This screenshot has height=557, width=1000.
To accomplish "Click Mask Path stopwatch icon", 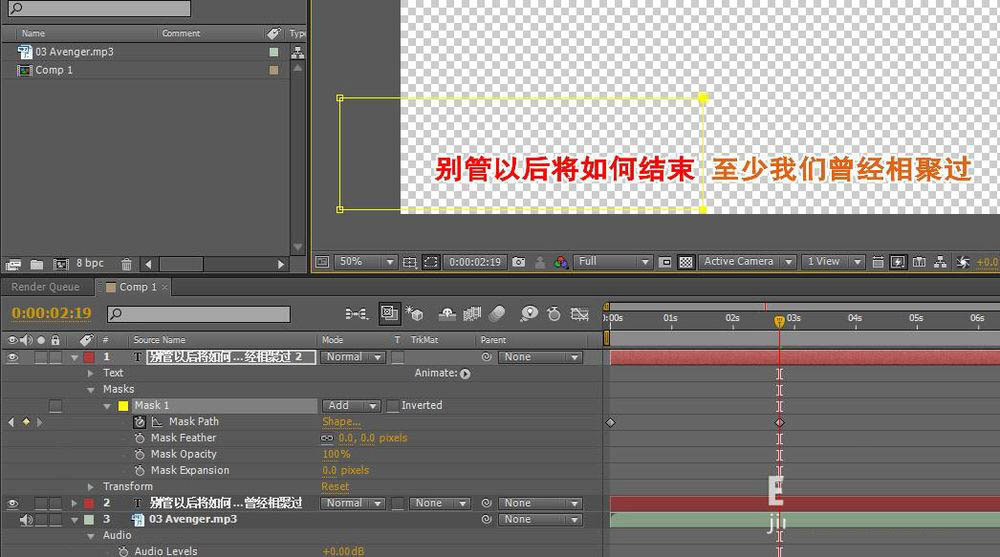I will click(140, 422).
